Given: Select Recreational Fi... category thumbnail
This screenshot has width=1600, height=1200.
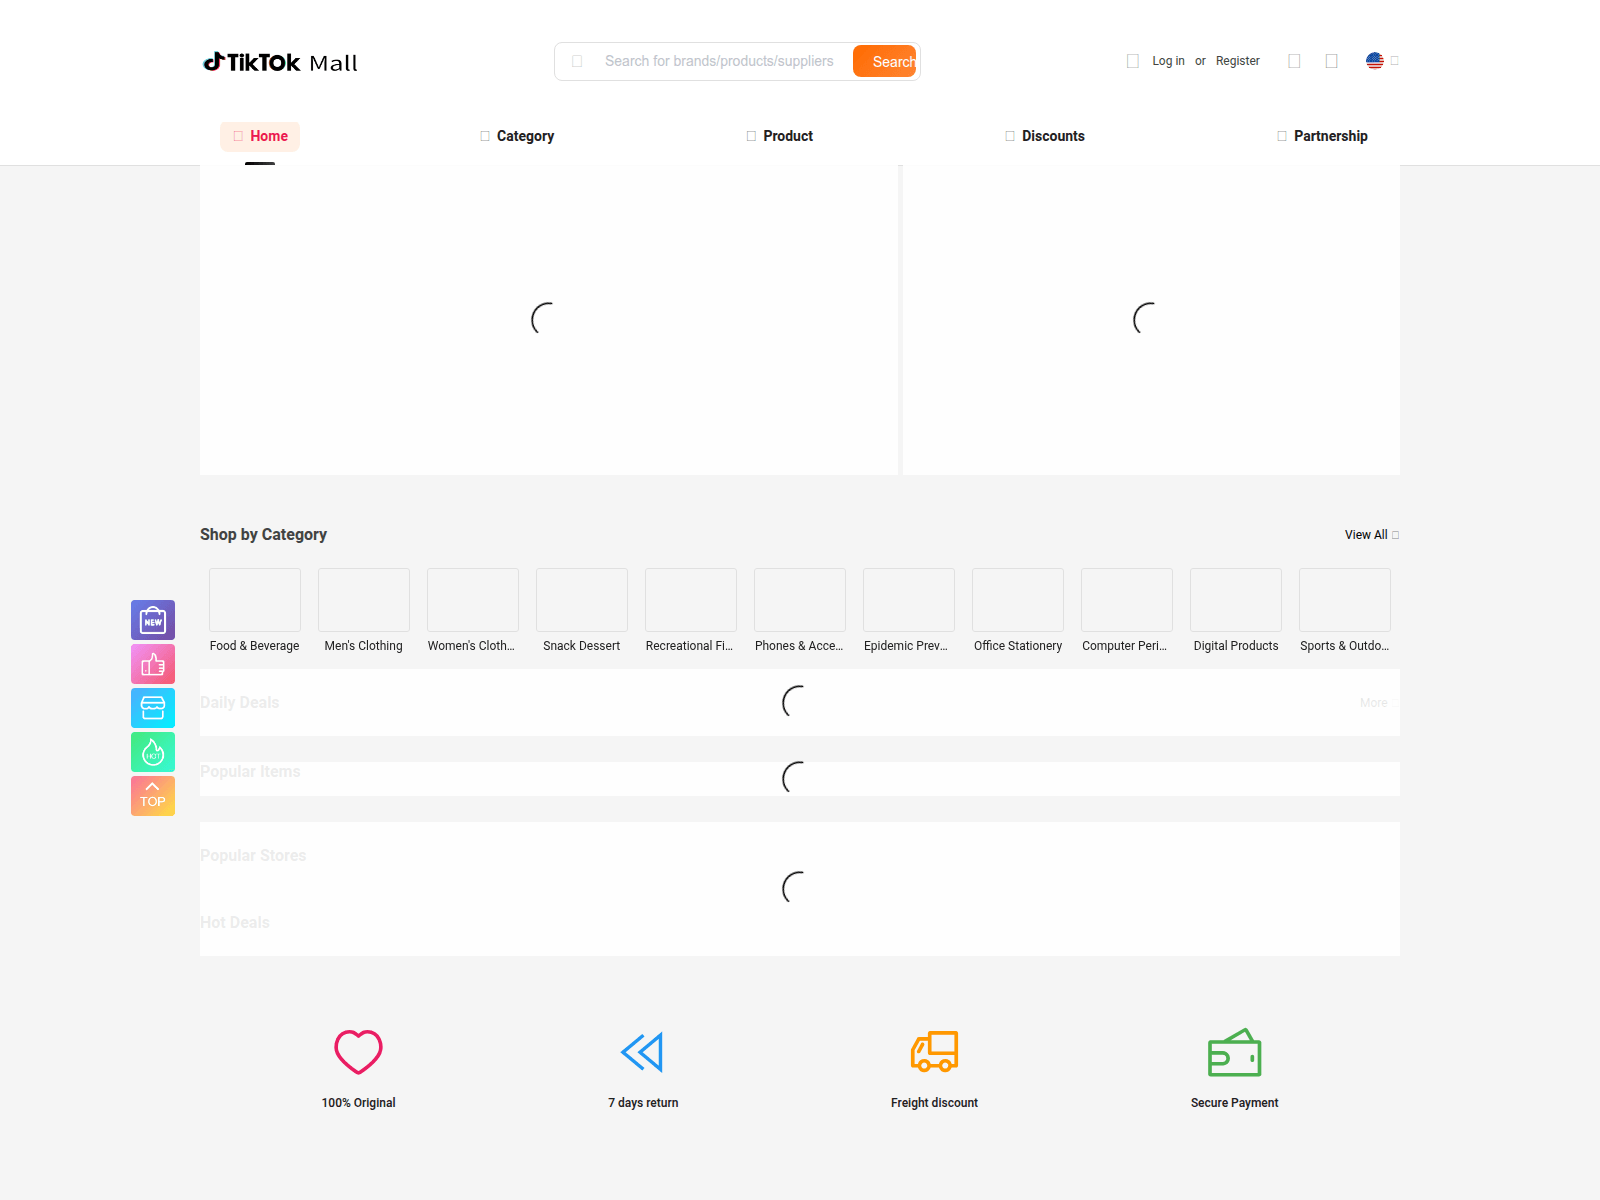Looking at the screenshot, I should (691, 600).
